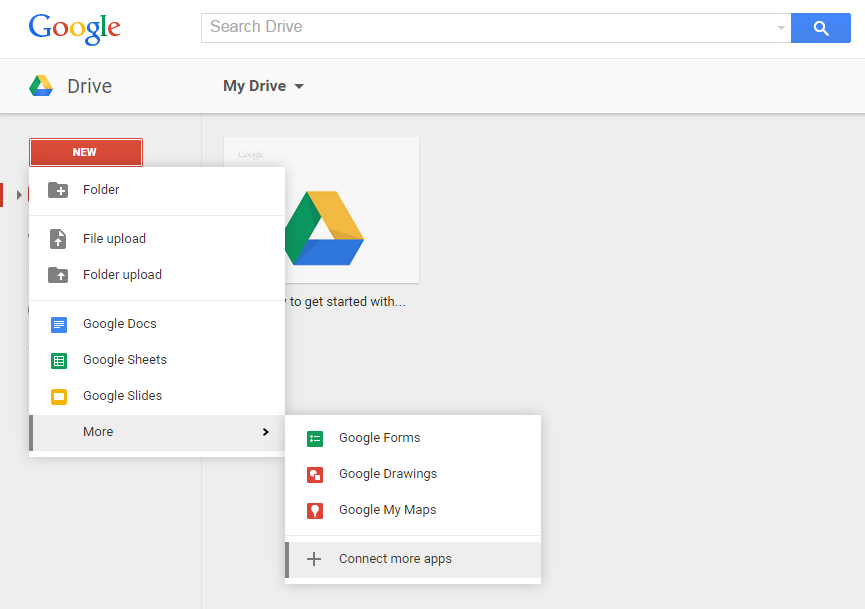The width and height of the screenshot is (865, 609).
Task: Open the search options dropdown arrow
Action: coord(781,28)
